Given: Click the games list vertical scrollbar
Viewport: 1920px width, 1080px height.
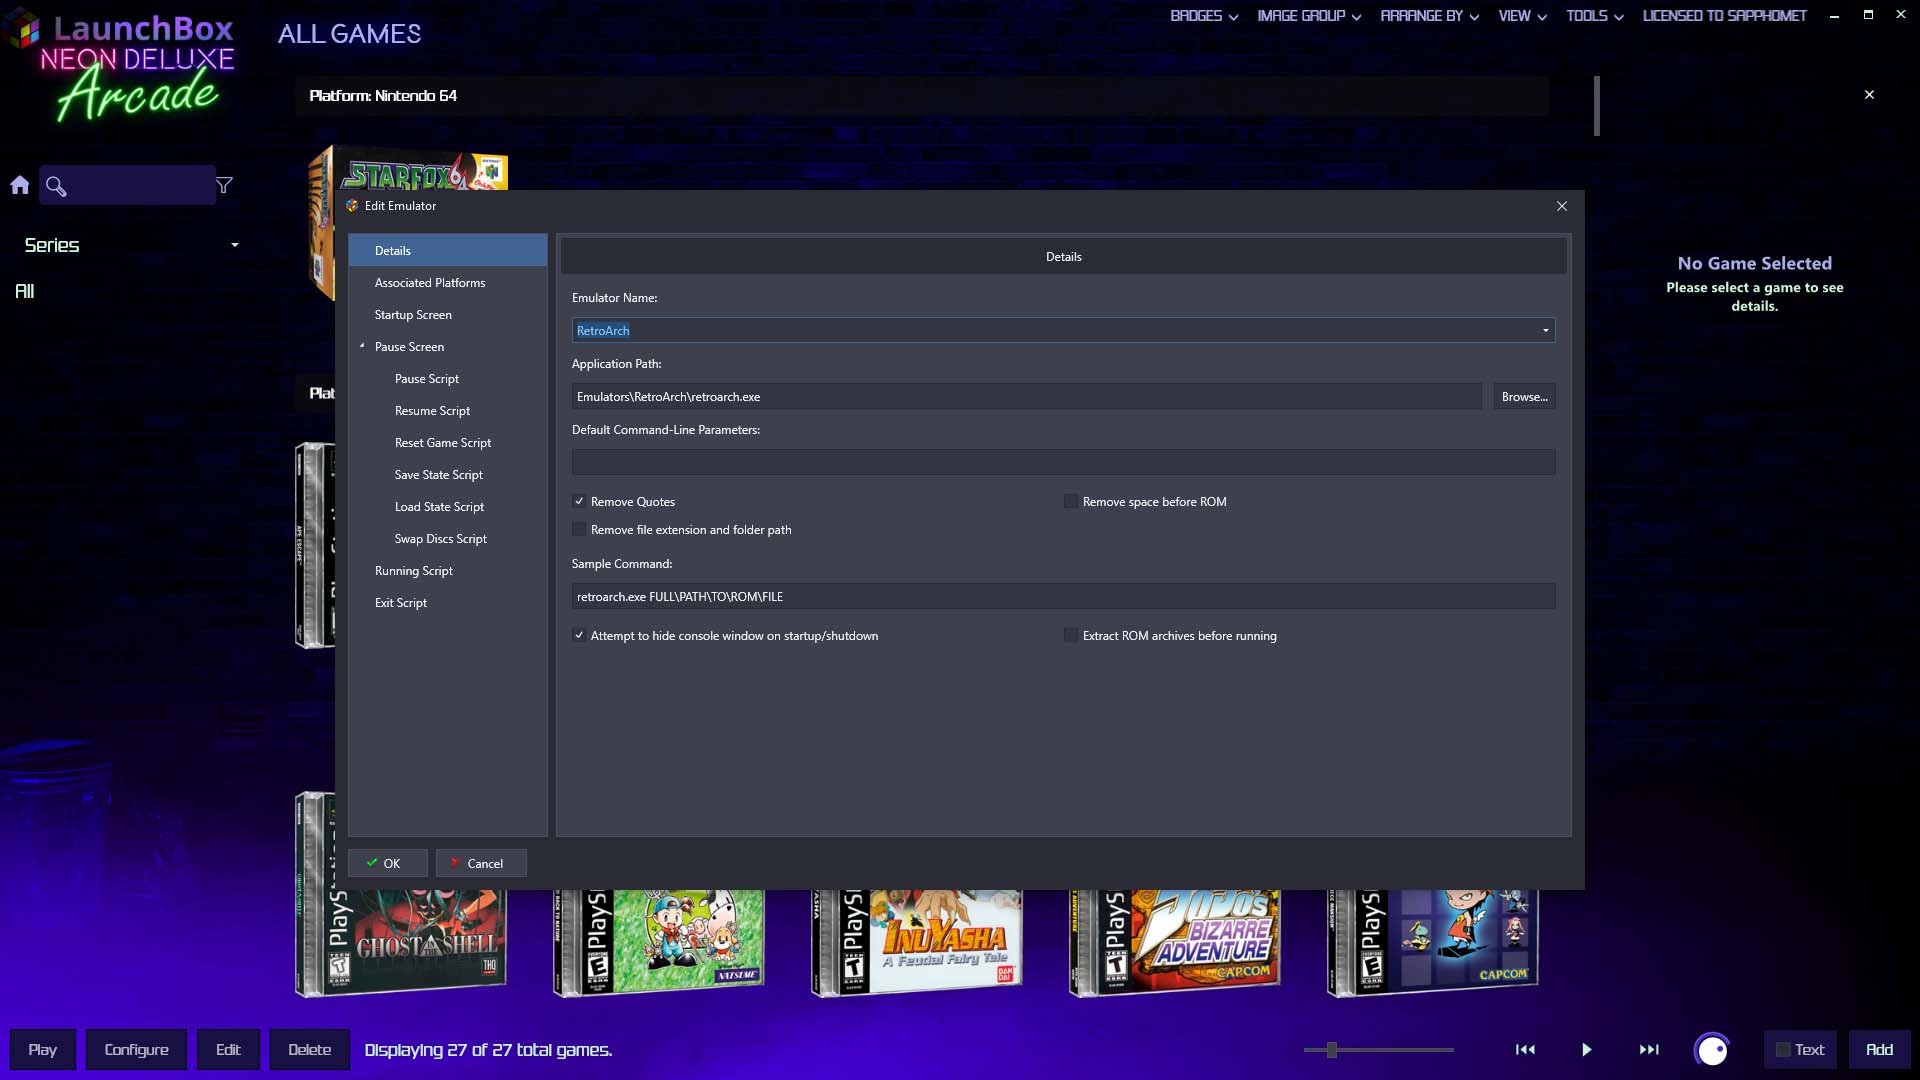Looking at the screenshot, I should coord(1597,106).
